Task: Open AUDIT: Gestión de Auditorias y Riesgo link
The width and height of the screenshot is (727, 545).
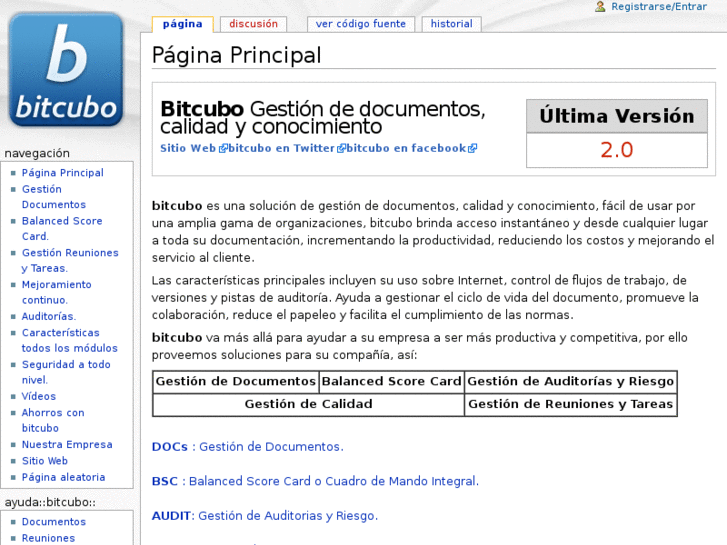Action: click(265, 516)
